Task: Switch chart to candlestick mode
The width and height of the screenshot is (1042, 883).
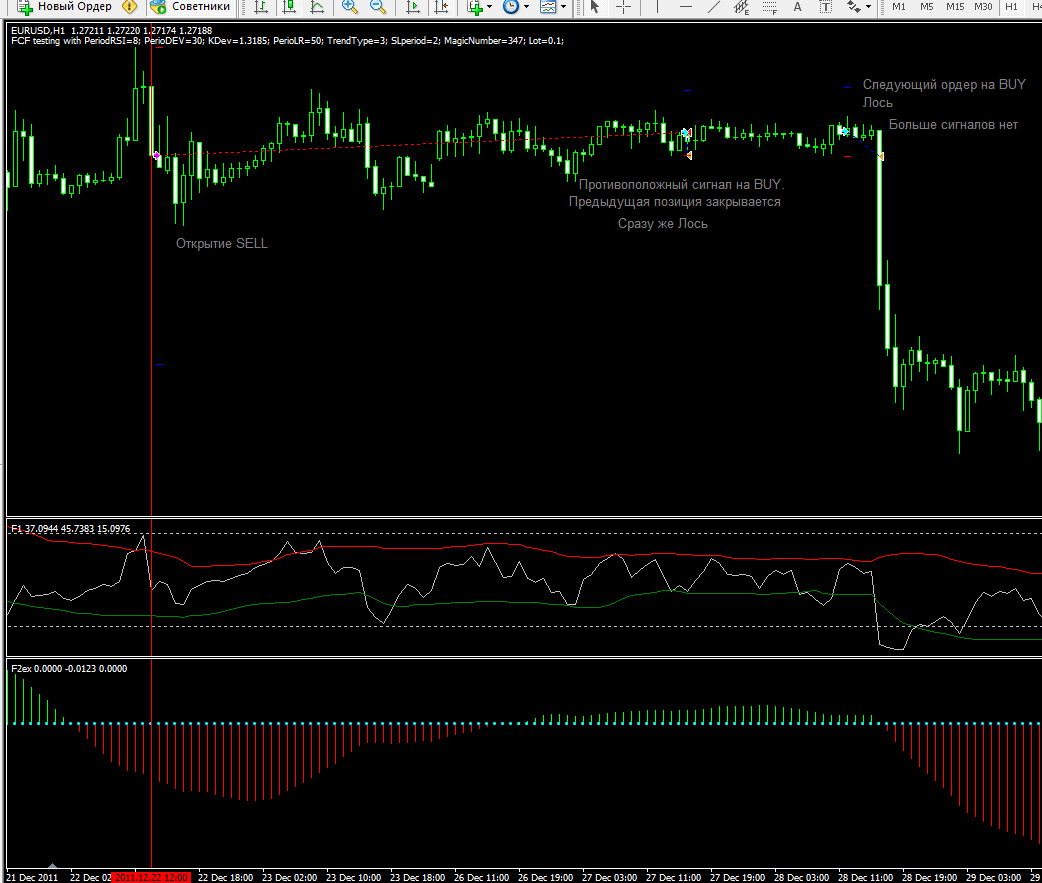Action: [x=289, y=7]
